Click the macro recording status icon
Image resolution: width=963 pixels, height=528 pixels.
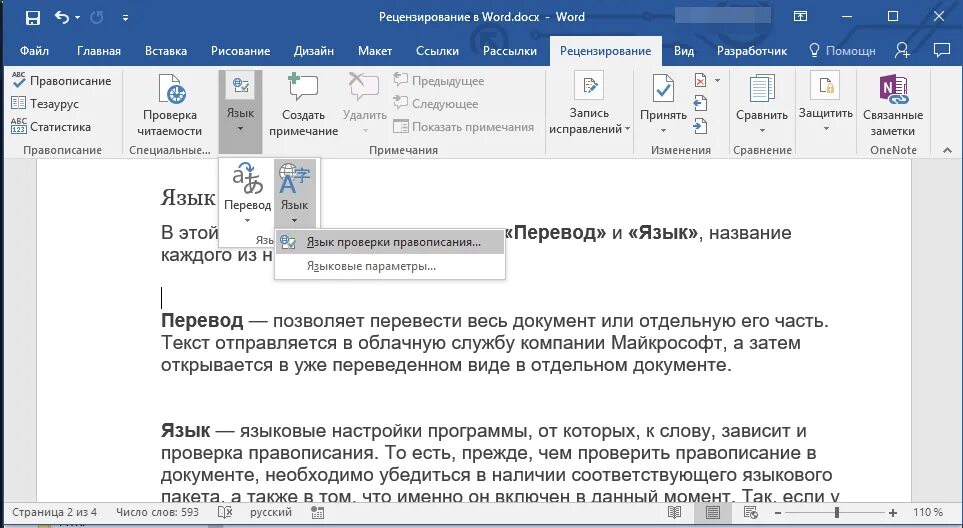(x=318, y=513)
